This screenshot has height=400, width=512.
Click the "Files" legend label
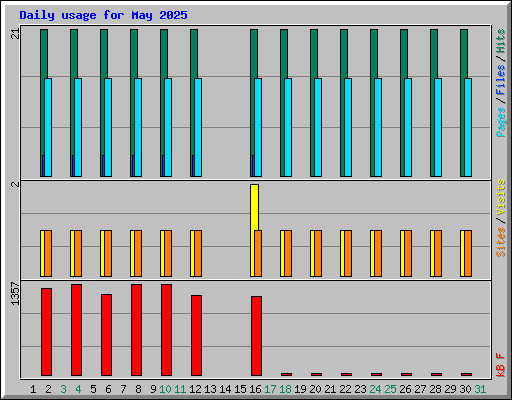(x=501, y=80)
